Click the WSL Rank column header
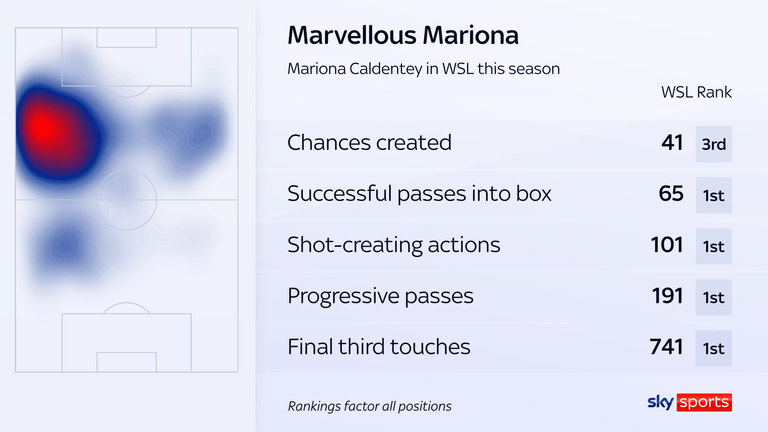 696,92
